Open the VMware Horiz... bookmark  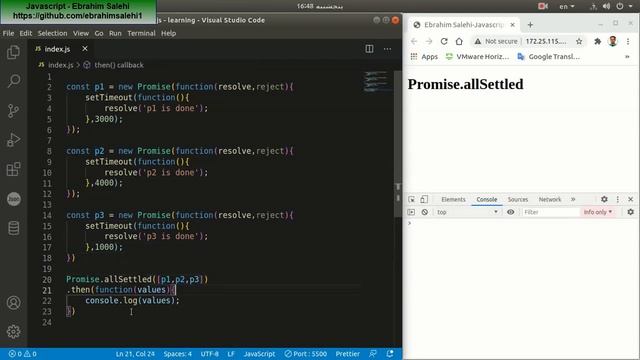[x=477, y=57]
